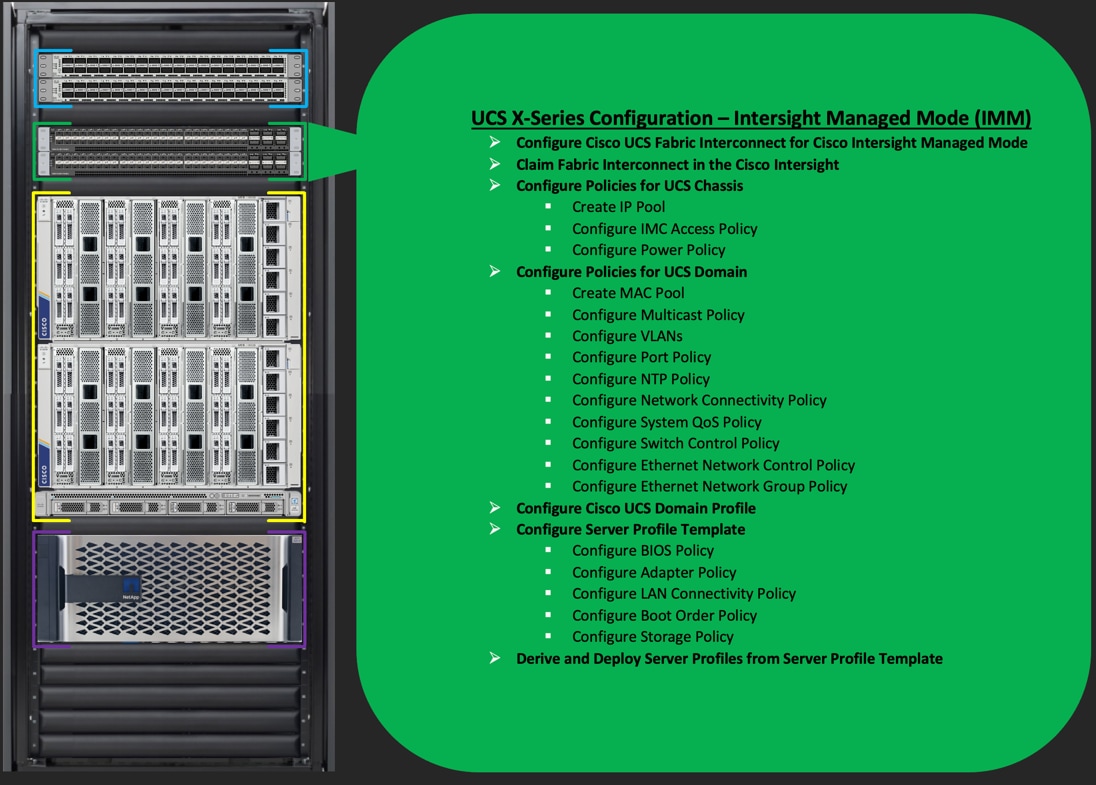
Task: Select "Configure Network Connectivity Policy" item
Action: pos(699,400)
